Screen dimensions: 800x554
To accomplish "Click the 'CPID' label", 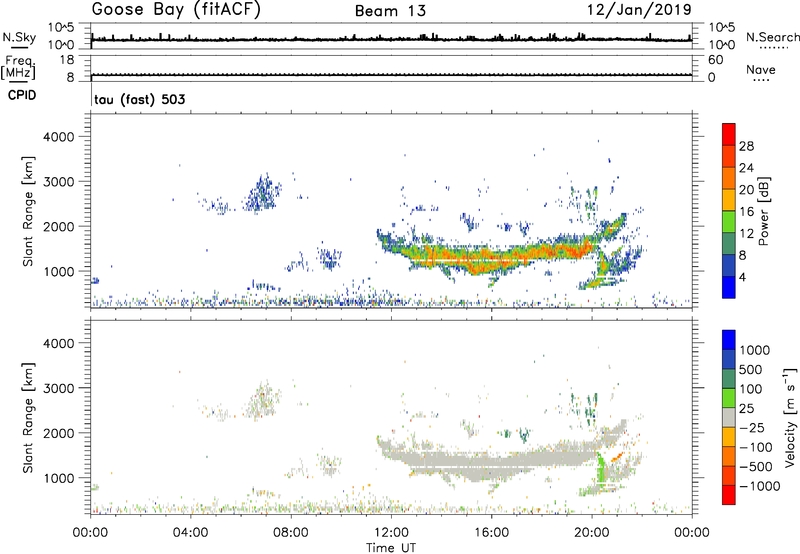I will point(22,95).
